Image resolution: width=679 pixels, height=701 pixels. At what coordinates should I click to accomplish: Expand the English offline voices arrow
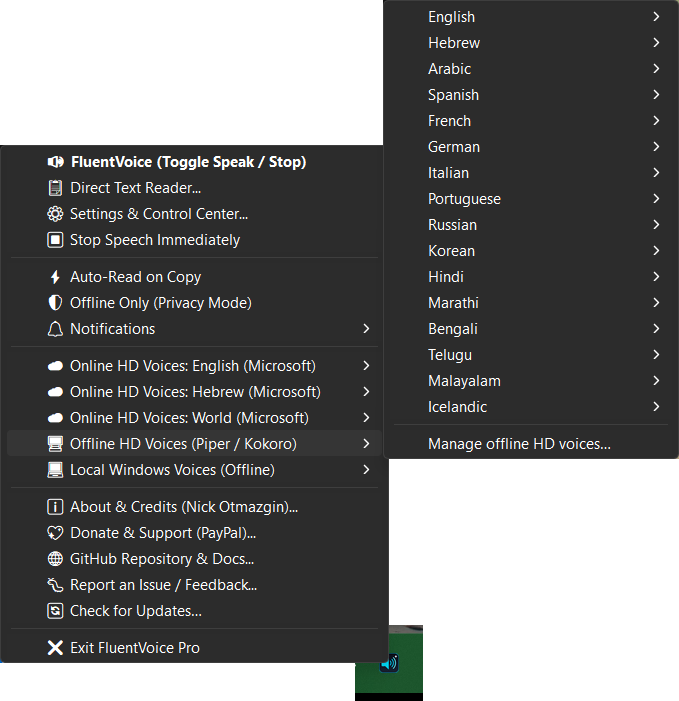[656, 17]
